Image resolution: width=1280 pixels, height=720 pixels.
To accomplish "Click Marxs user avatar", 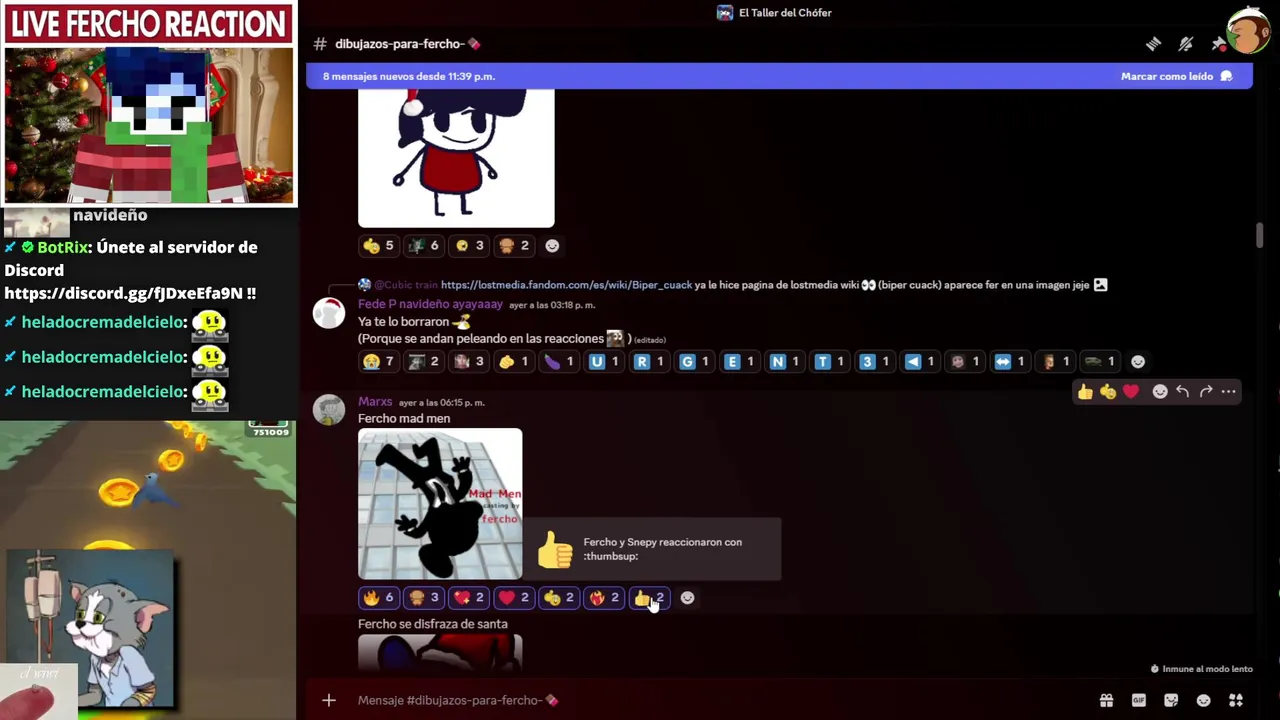I will pyautogui.click(x=329, y=410).
